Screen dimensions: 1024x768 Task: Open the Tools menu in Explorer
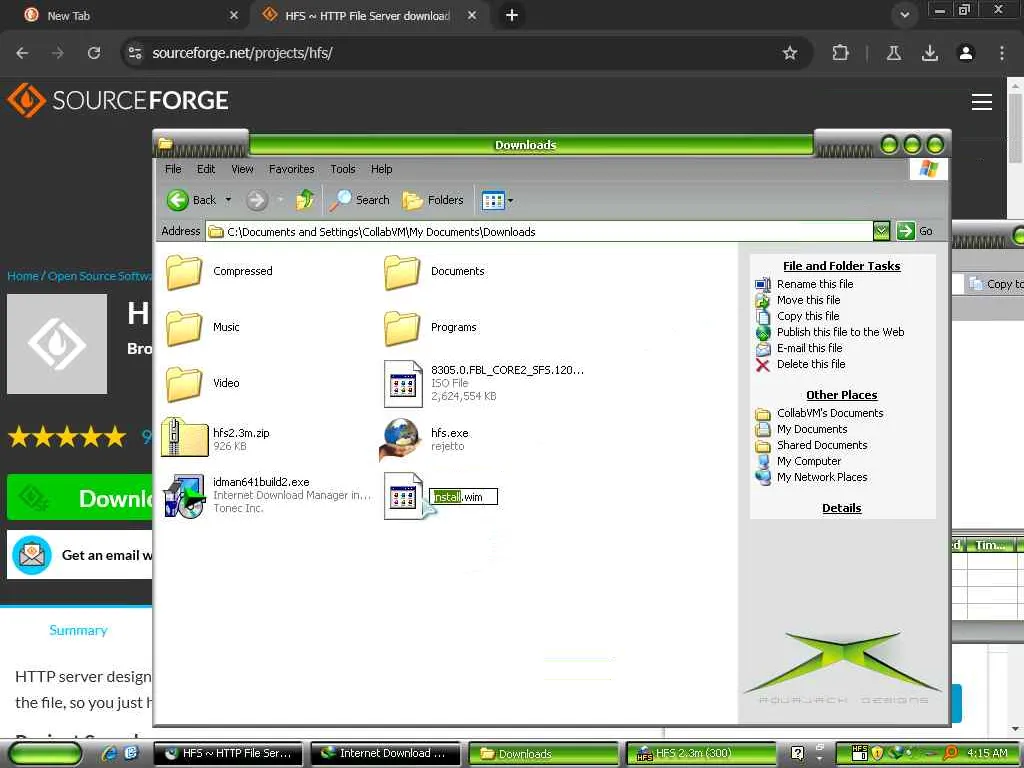(x=343, y=169)
